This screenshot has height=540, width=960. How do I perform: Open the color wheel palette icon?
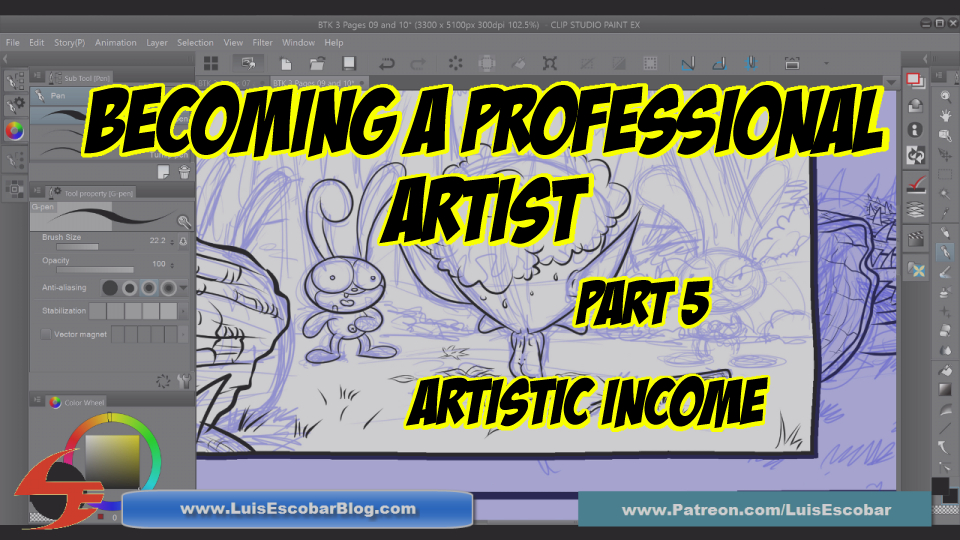14,130
